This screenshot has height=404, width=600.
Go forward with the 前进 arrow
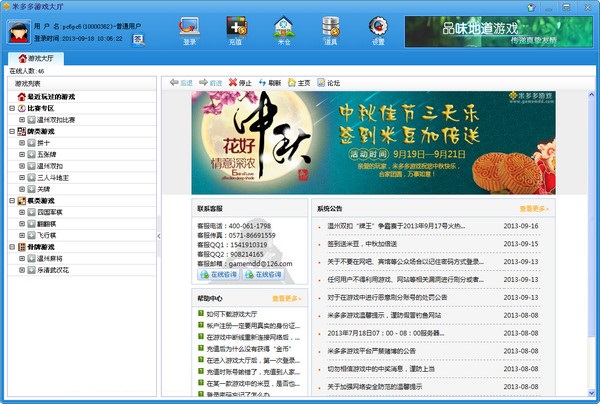pyautogui.click(x=210, y=83)
